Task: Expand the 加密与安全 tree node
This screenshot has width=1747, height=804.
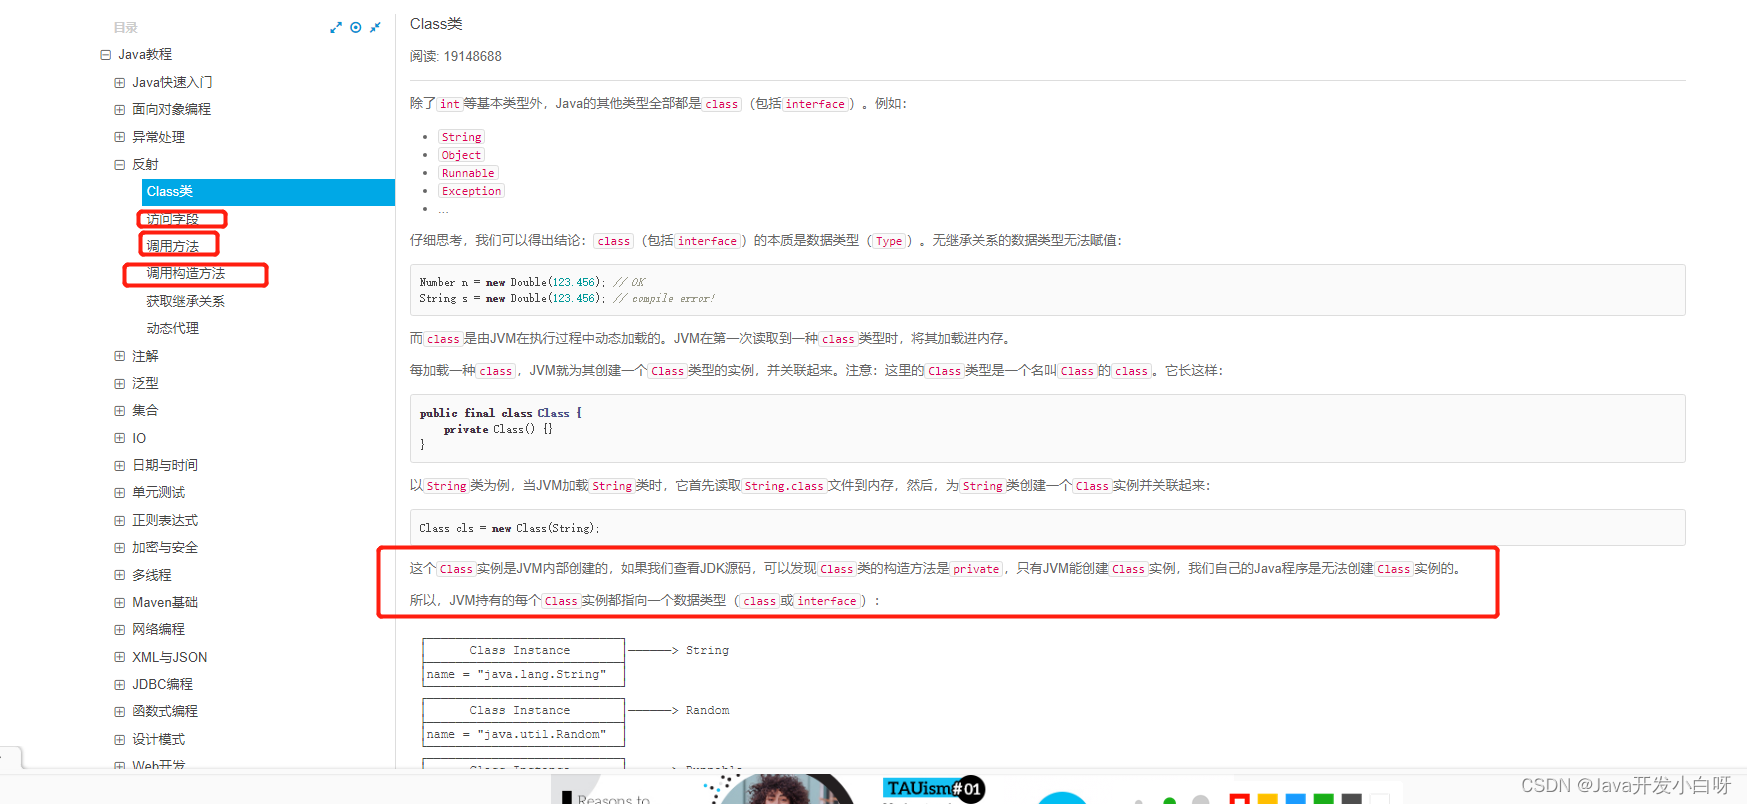Action: (x=119, y=548)
